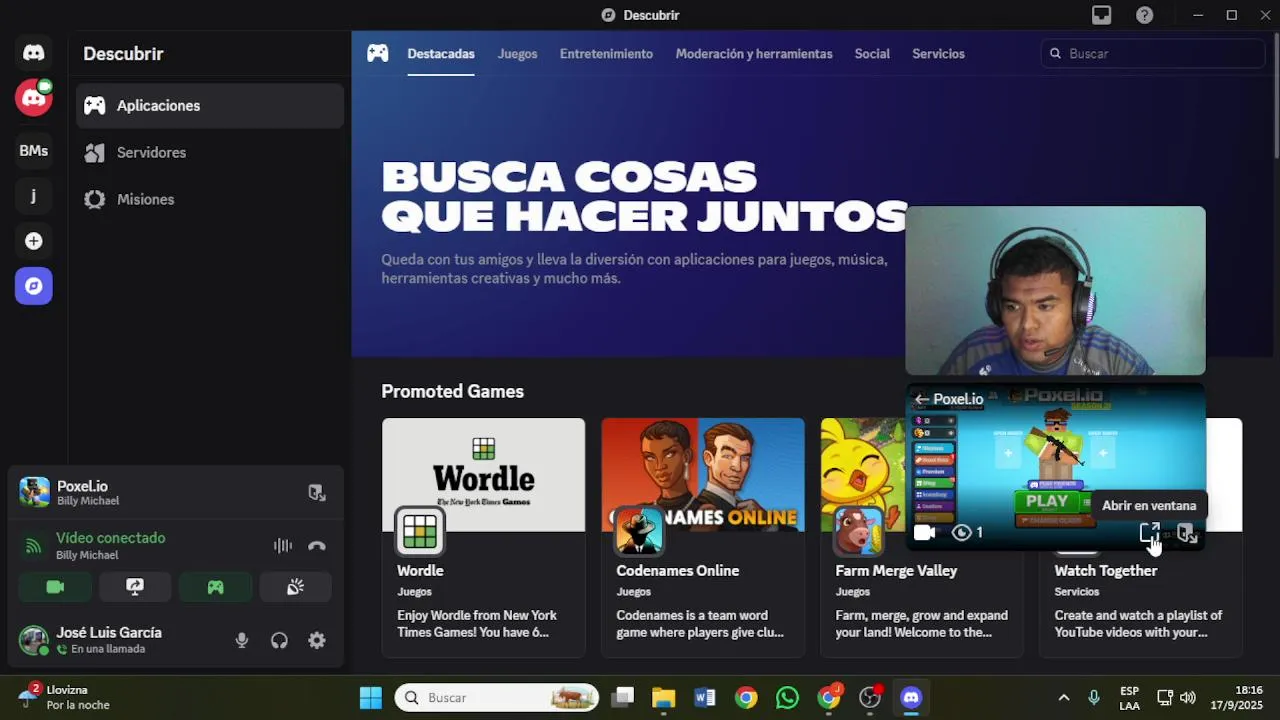Open Misiones in the Descubrir sidebar

(210, 199)
